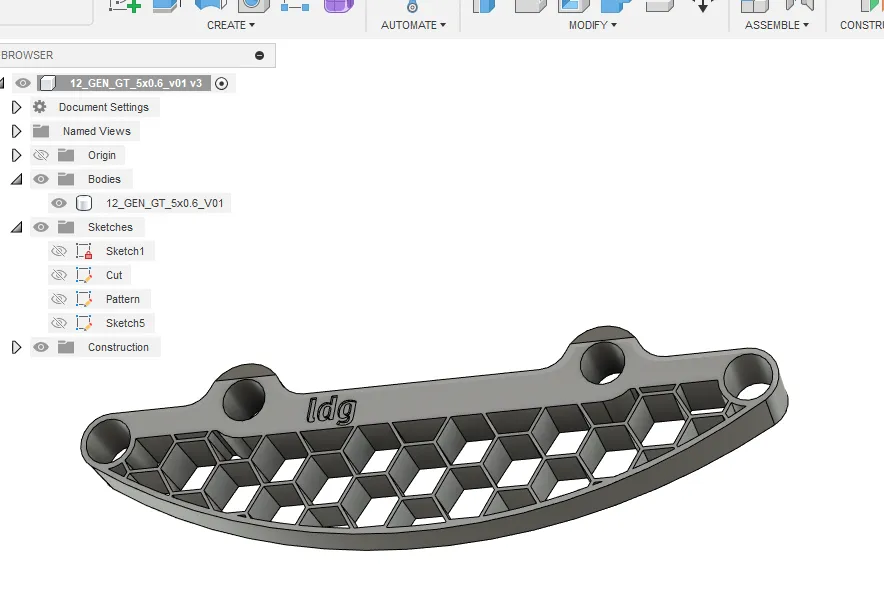Click the Sketch5 sketch icon
The height and width of the screenshot is (609, 884).
pos(84,323)
